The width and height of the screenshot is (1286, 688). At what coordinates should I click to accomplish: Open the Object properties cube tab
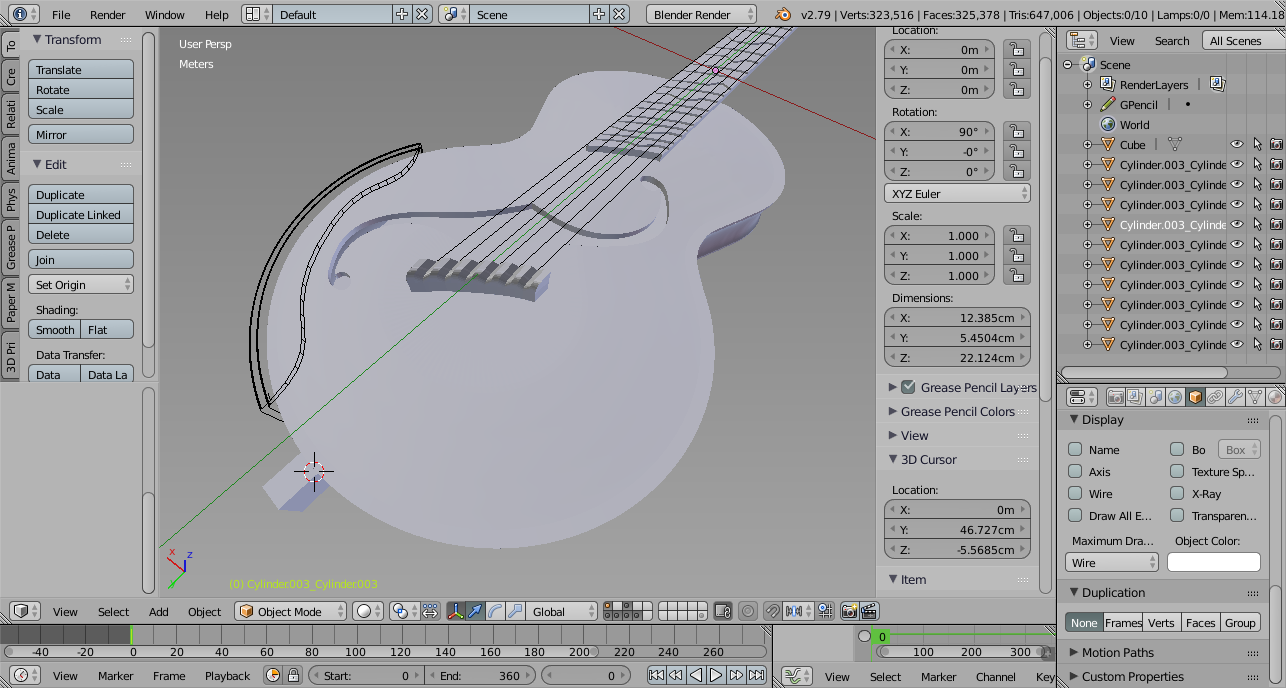[x=1195, y=397]
